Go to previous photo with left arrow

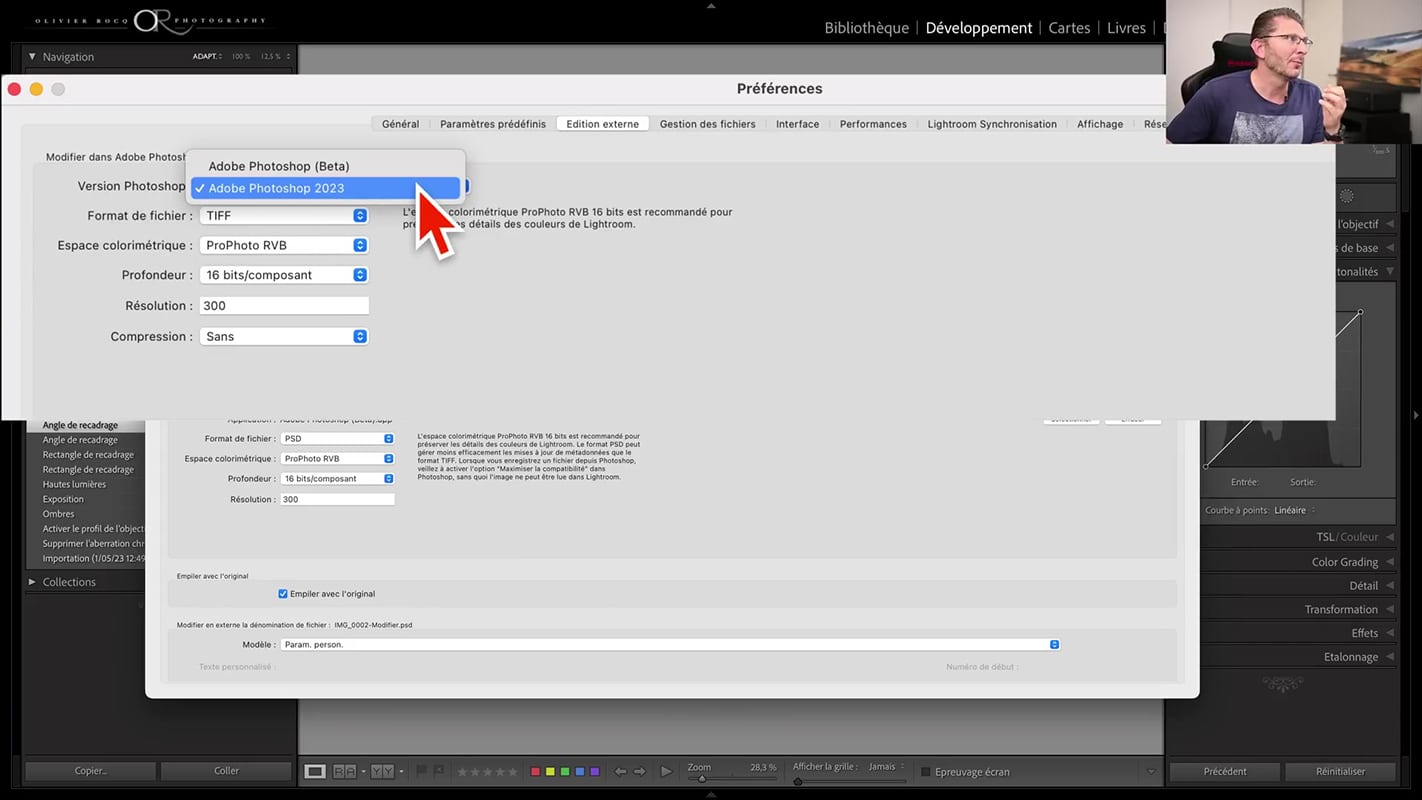620,772
